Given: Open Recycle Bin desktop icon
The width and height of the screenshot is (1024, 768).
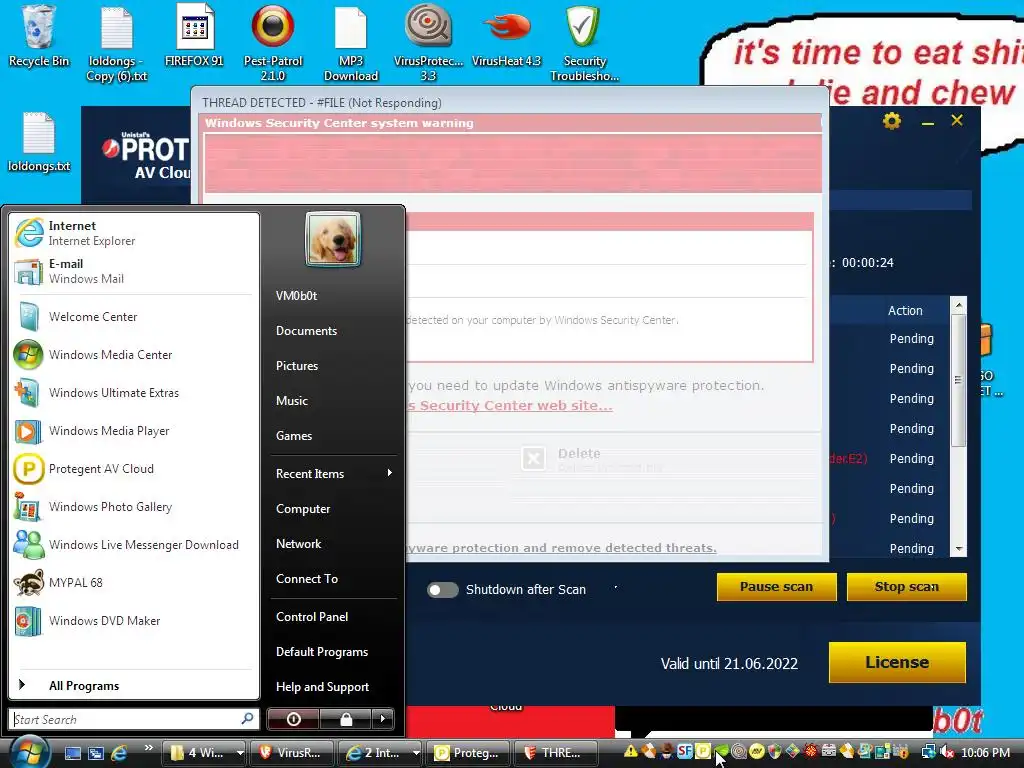Looking at the screenshot, I should click(39, 37).
